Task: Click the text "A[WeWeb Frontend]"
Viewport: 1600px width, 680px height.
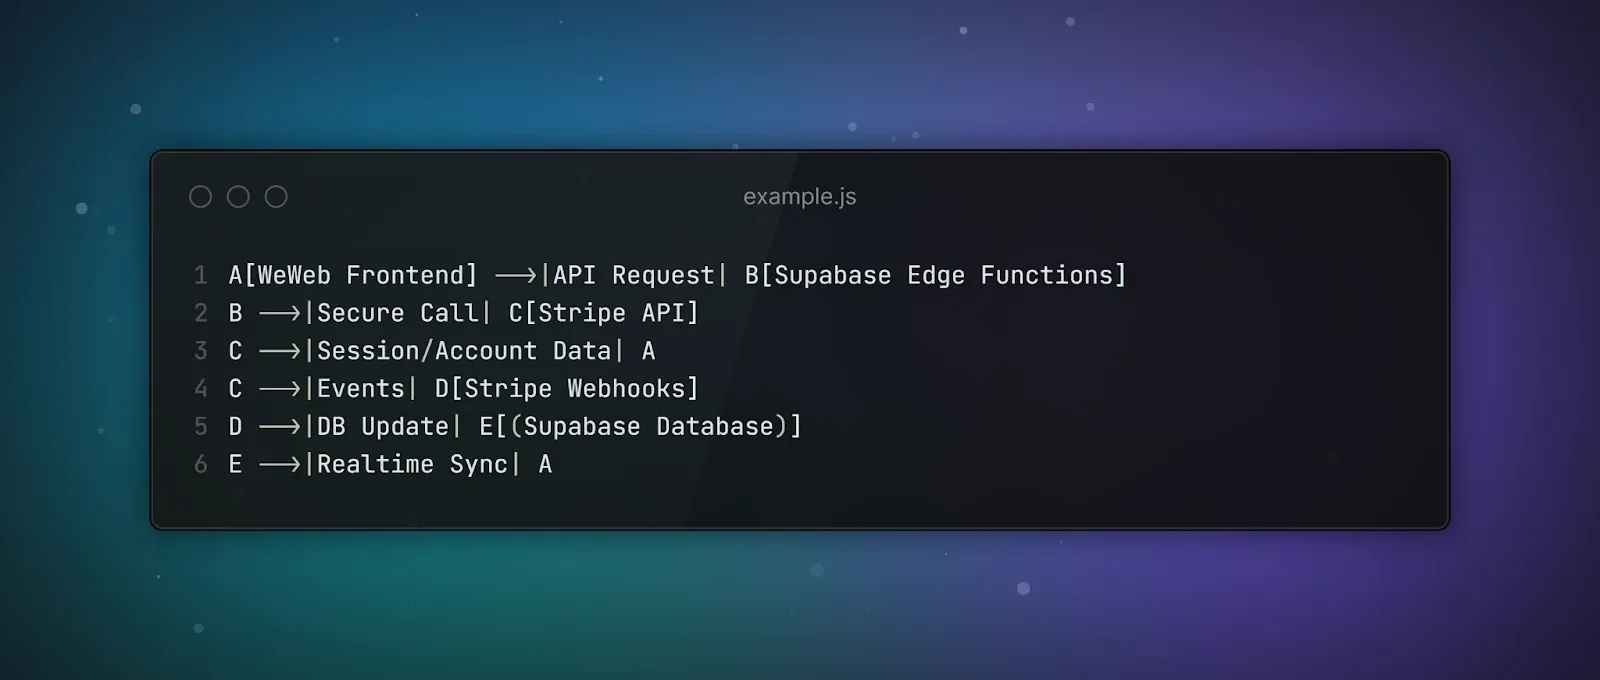Action: [353, 275]
